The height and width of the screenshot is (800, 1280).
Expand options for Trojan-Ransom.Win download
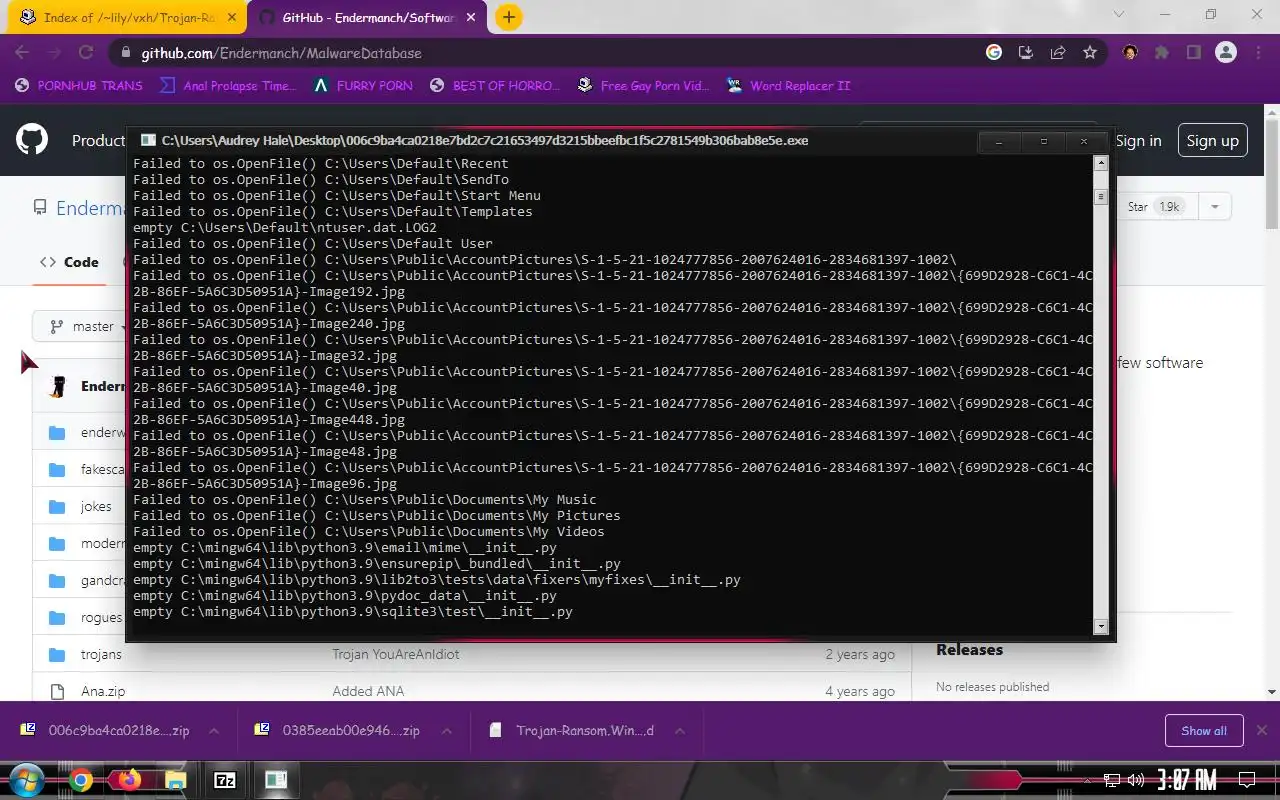pos(679,731)
